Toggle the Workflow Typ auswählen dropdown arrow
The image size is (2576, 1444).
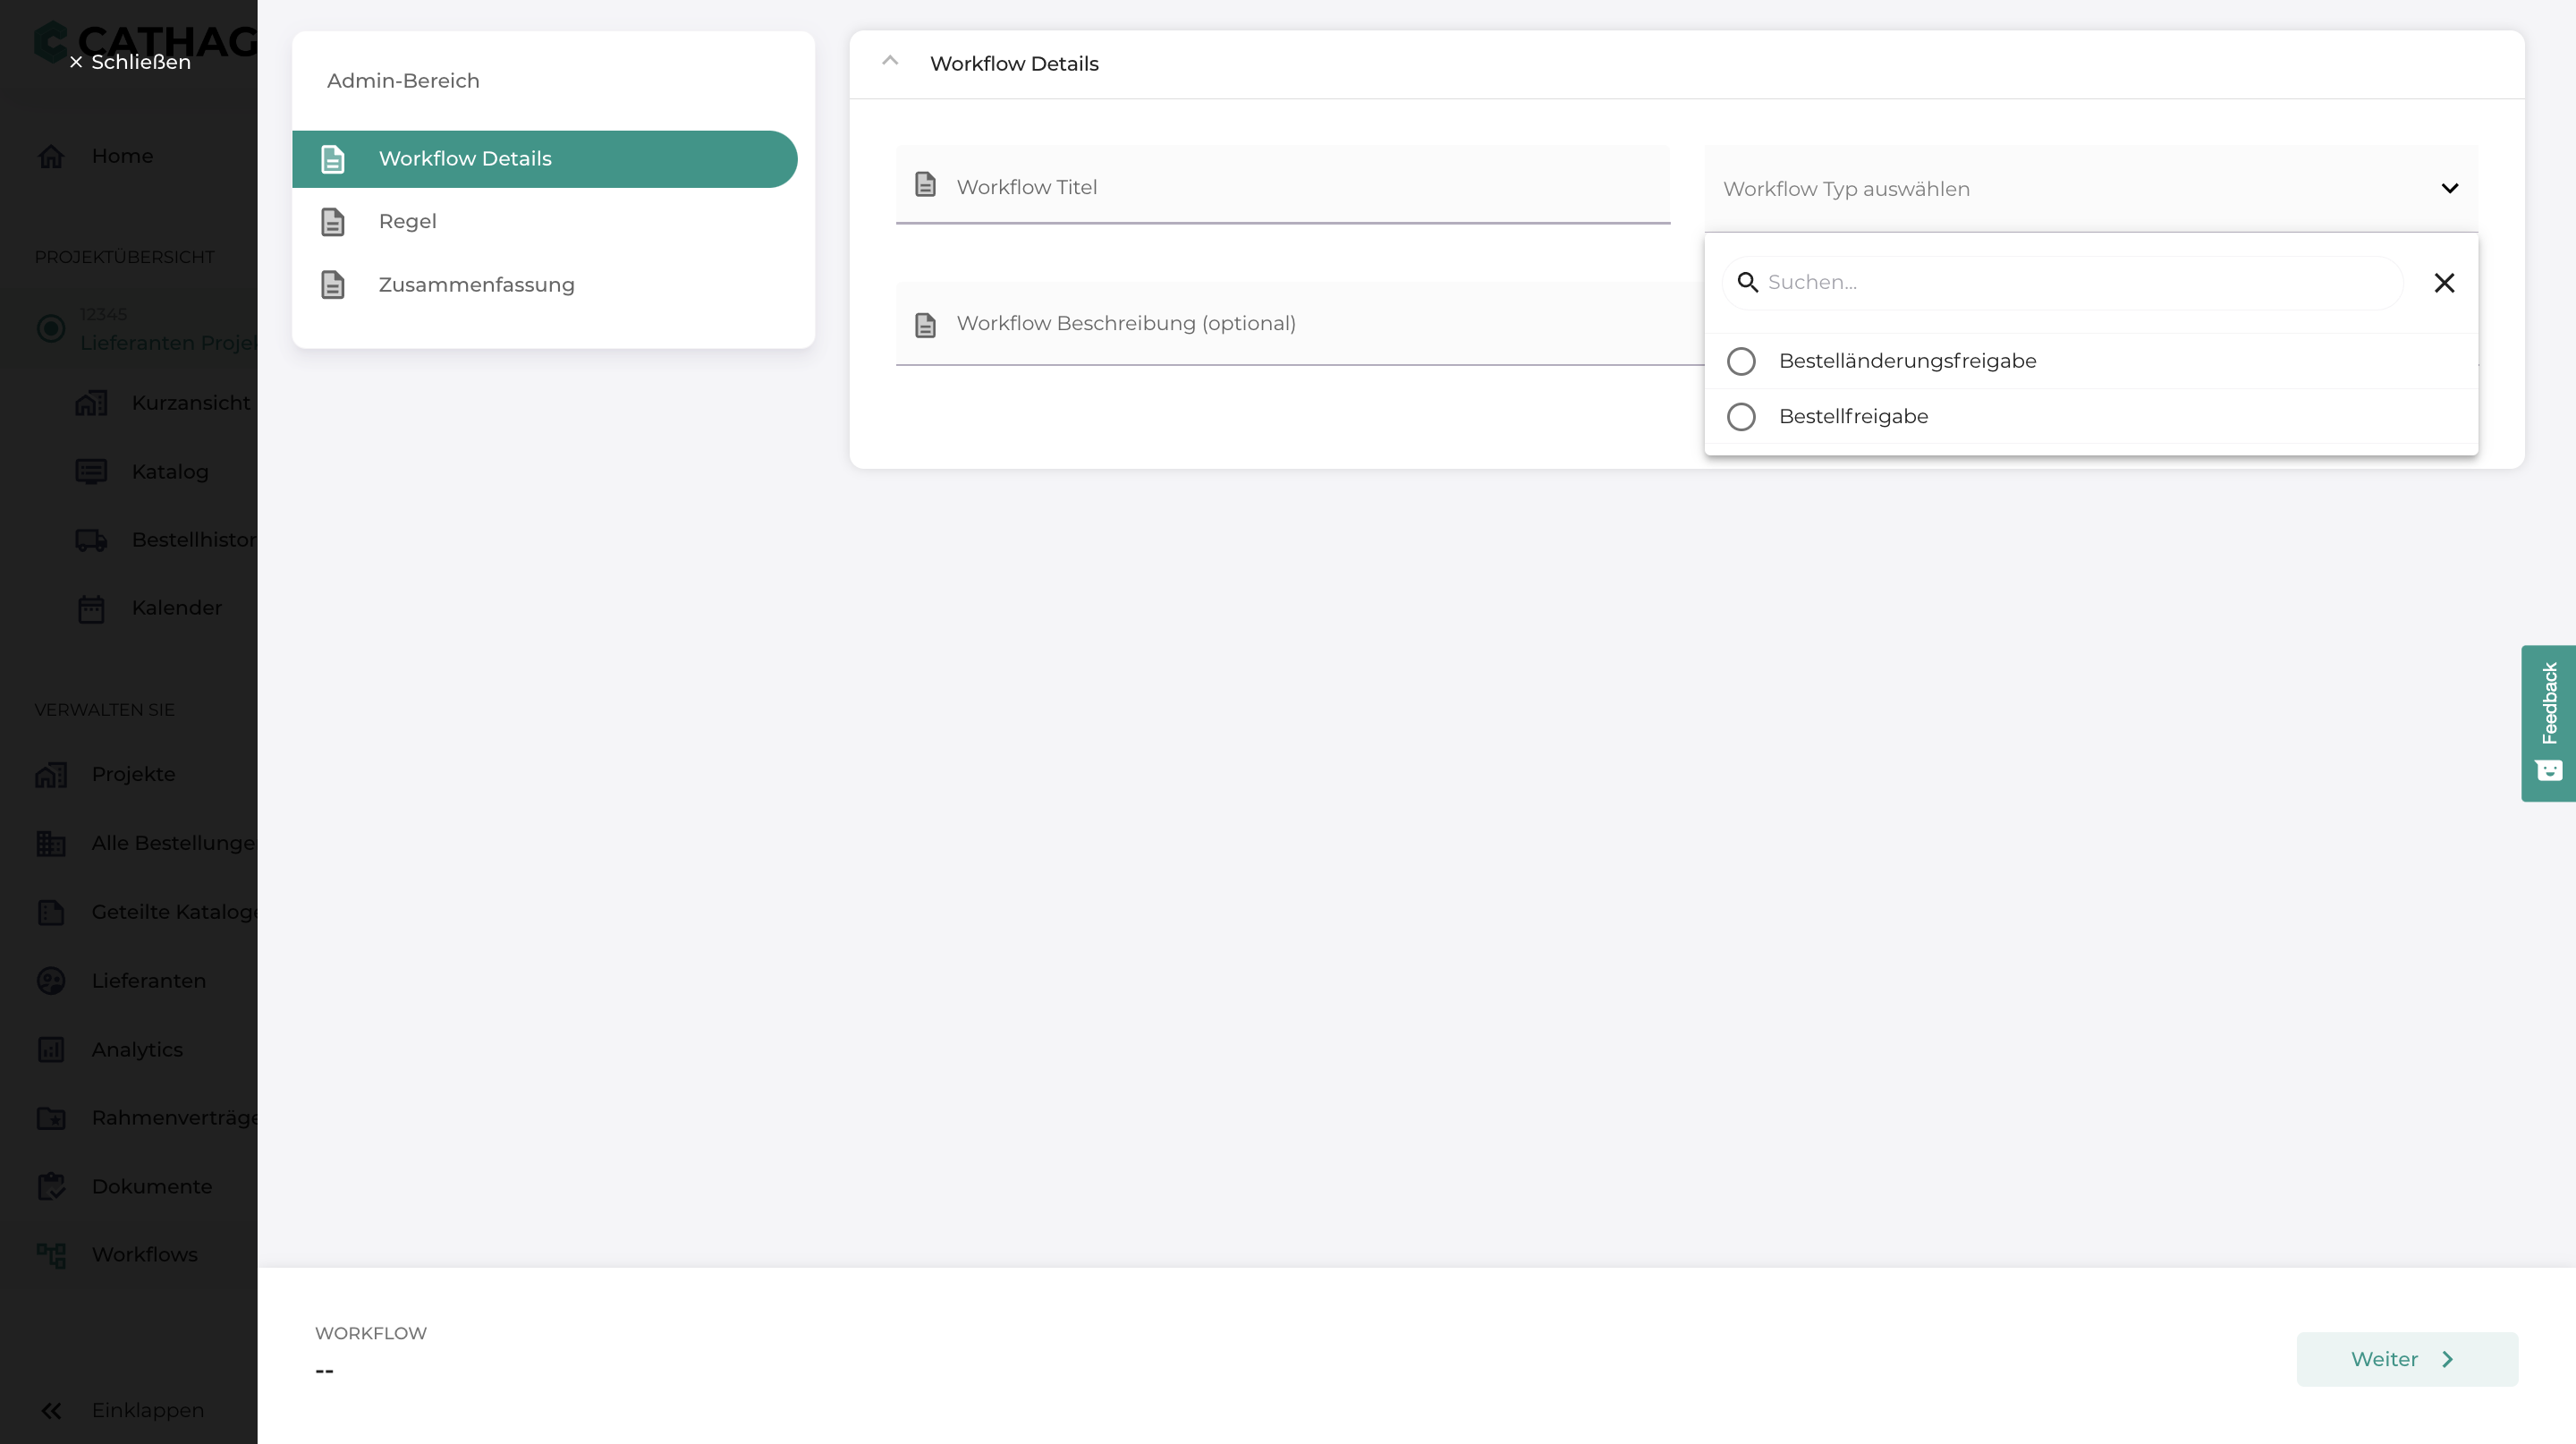point(2450,188)
